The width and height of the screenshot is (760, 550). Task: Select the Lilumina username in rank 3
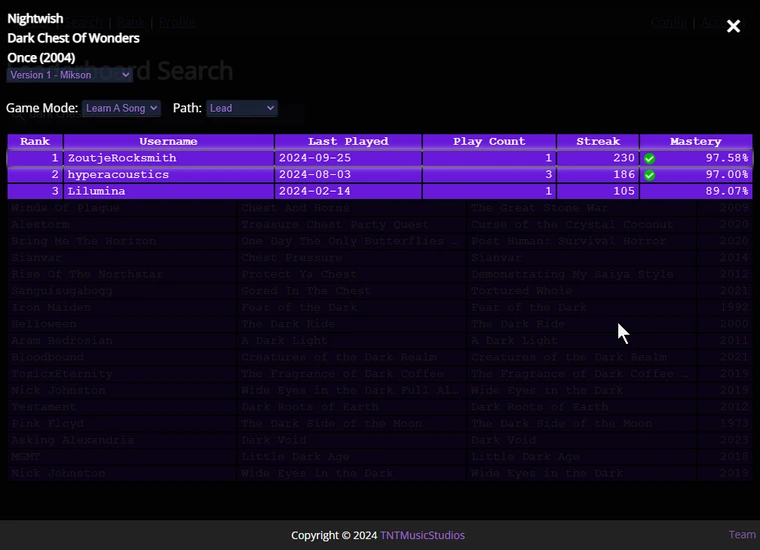(98, 191)
